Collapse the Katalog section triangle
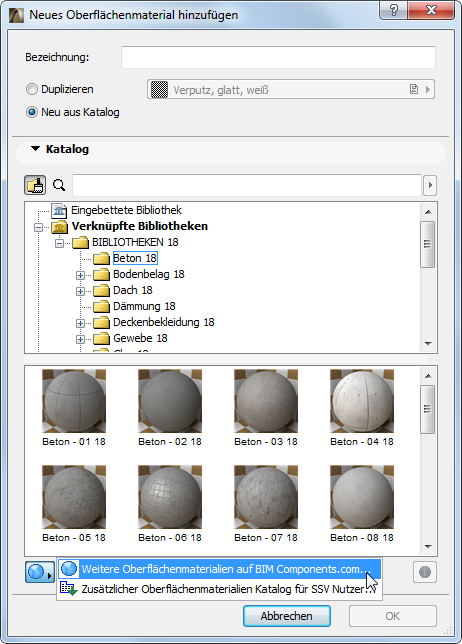 coord(36,148)
